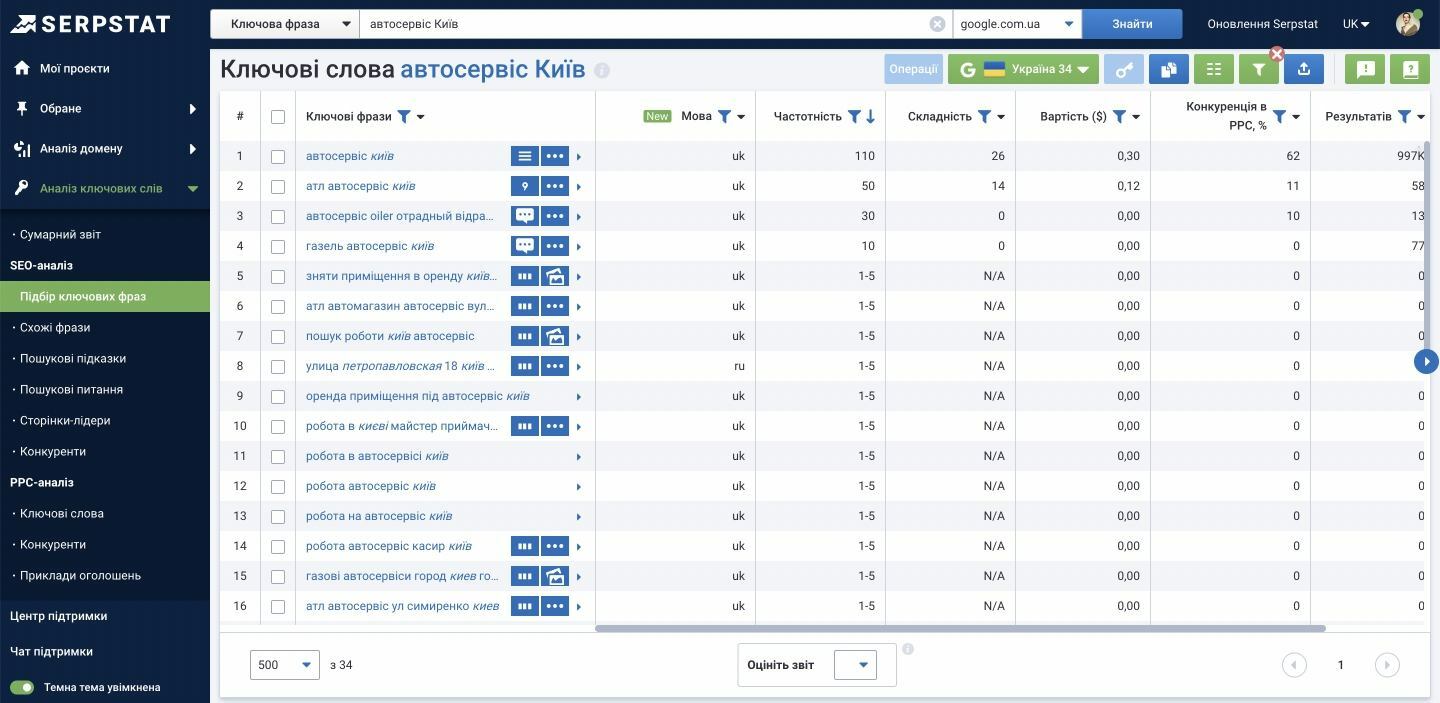1440x703 pixels.
Task: Select the filter funnel icon in the top toolbar
Action: (1258, 70)
